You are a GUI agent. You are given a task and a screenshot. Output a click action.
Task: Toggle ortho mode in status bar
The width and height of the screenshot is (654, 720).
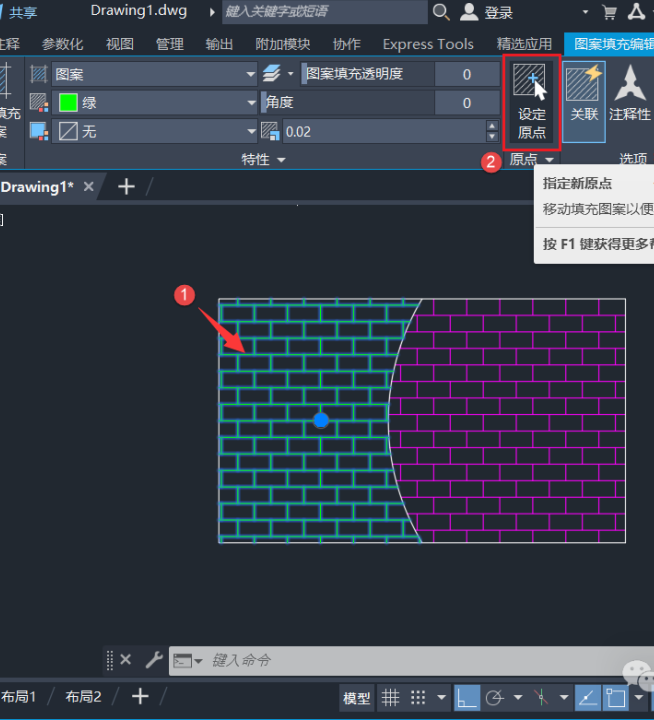coord(466,697)
